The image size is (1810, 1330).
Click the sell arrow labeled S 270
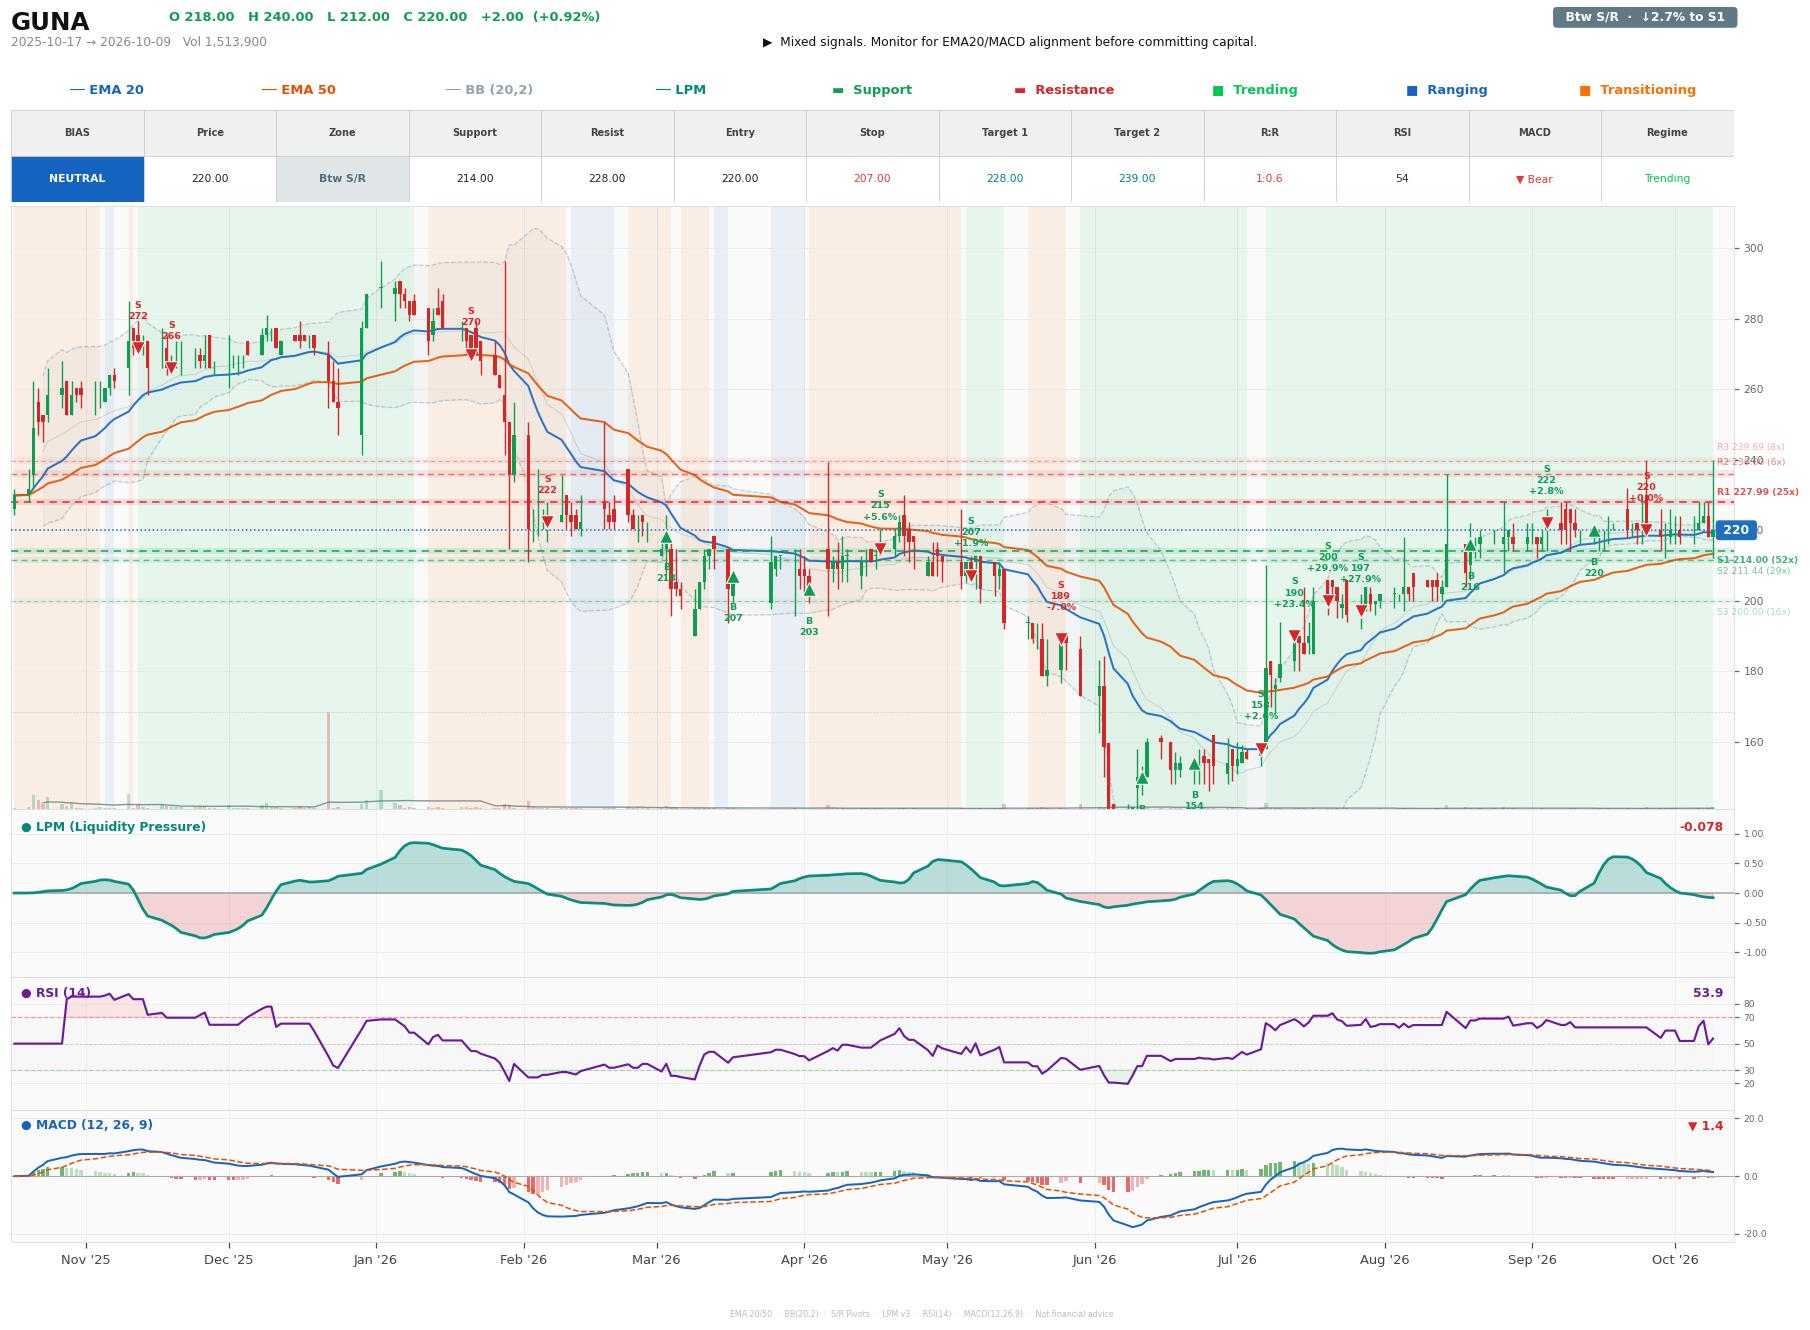[x=471, y=354]
